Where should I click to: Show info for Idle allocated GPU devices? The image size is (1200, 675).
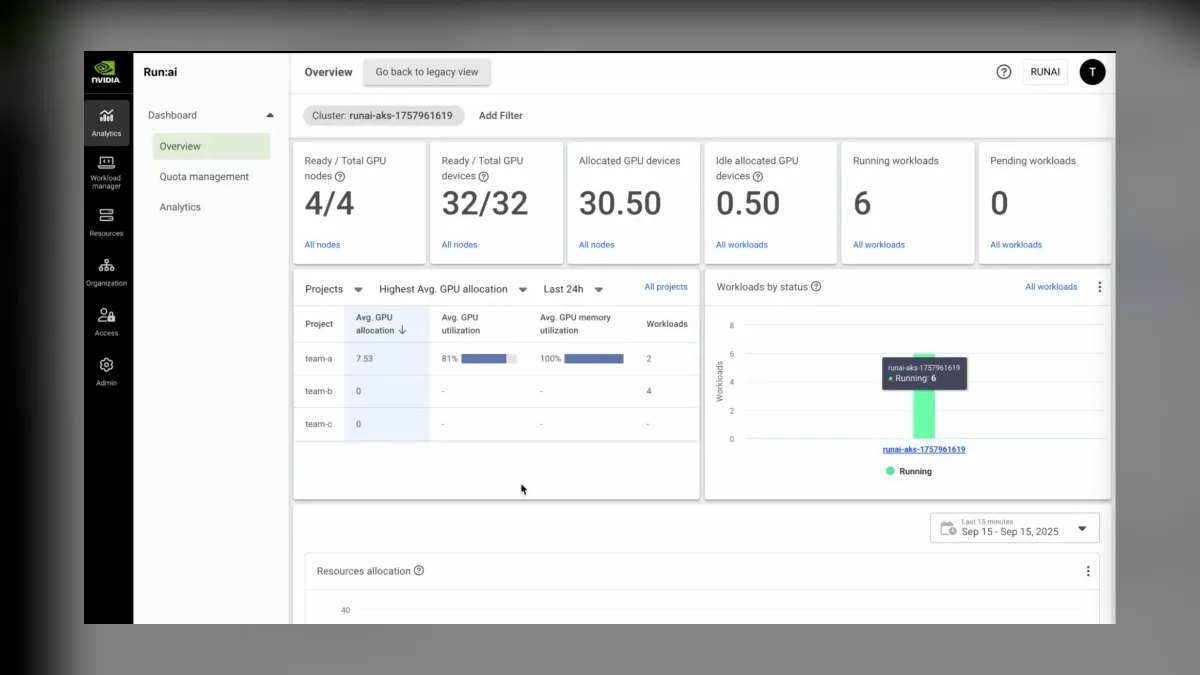point(757,176)
